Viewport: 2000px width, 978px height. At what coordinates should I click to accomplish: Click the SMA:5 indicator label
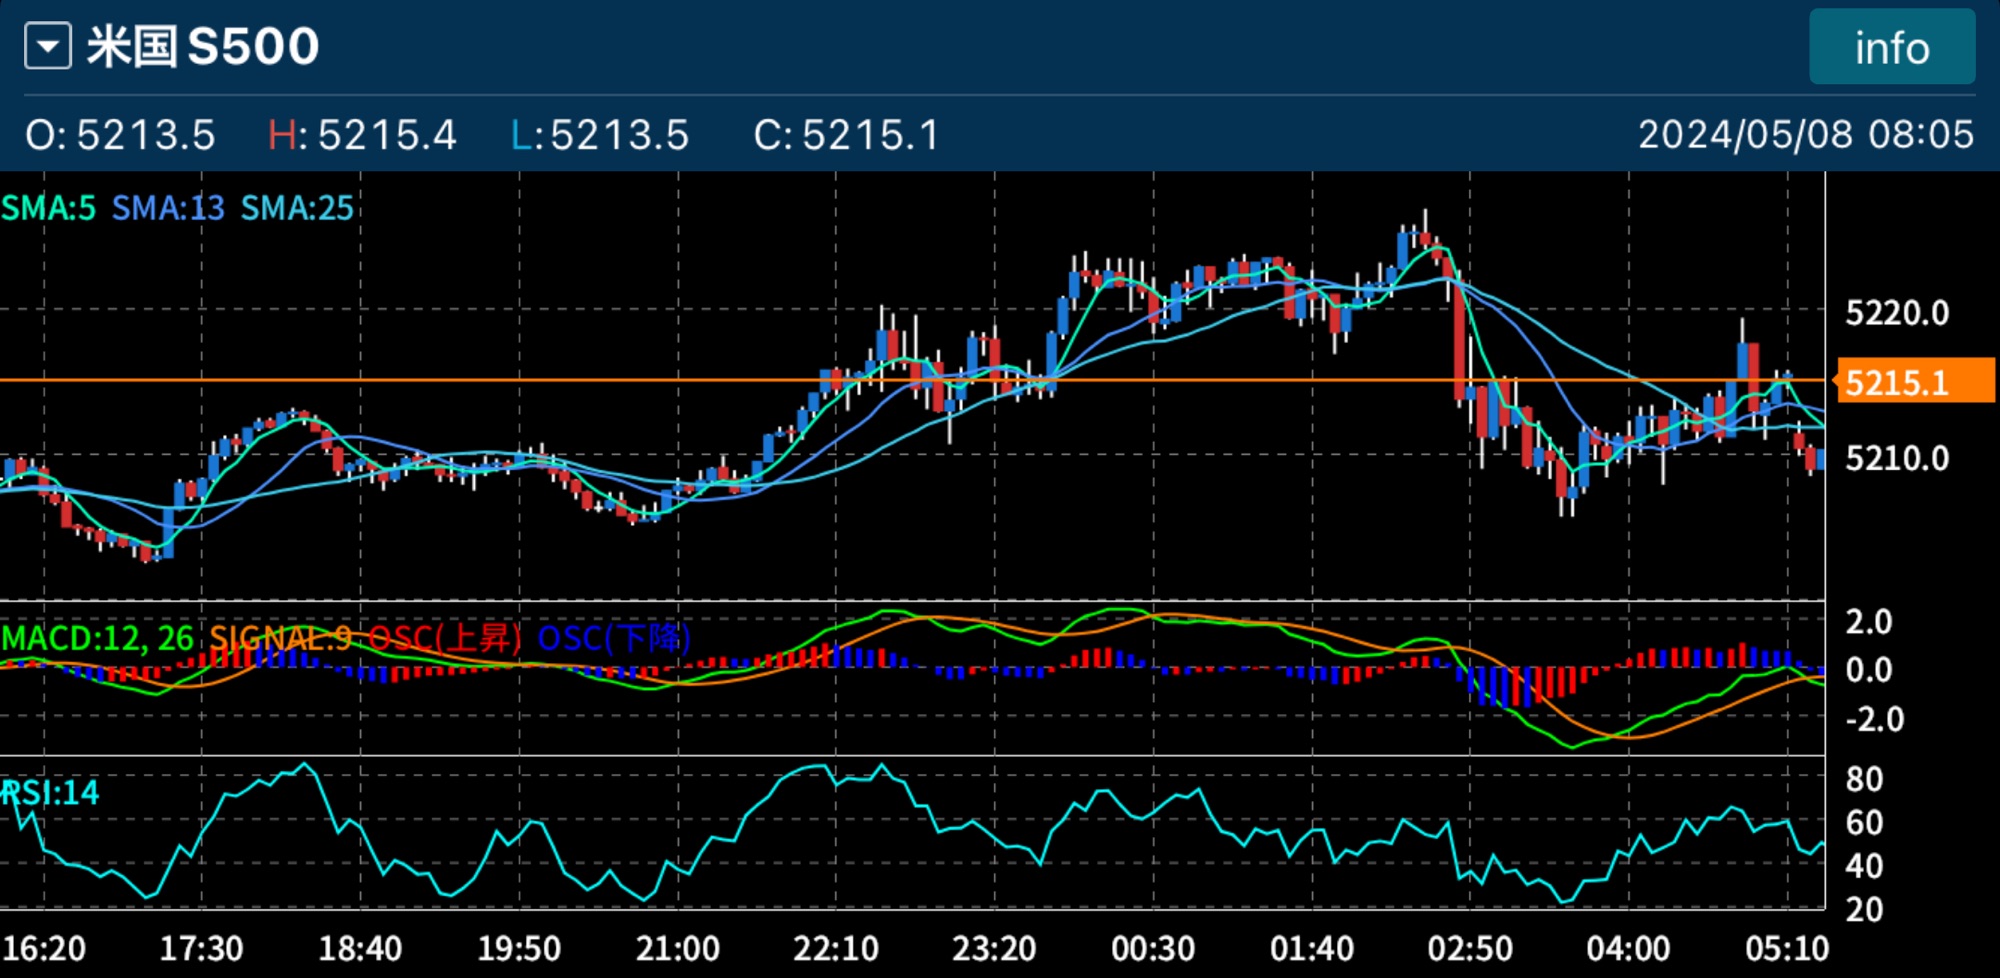click(x=49, y=208)
